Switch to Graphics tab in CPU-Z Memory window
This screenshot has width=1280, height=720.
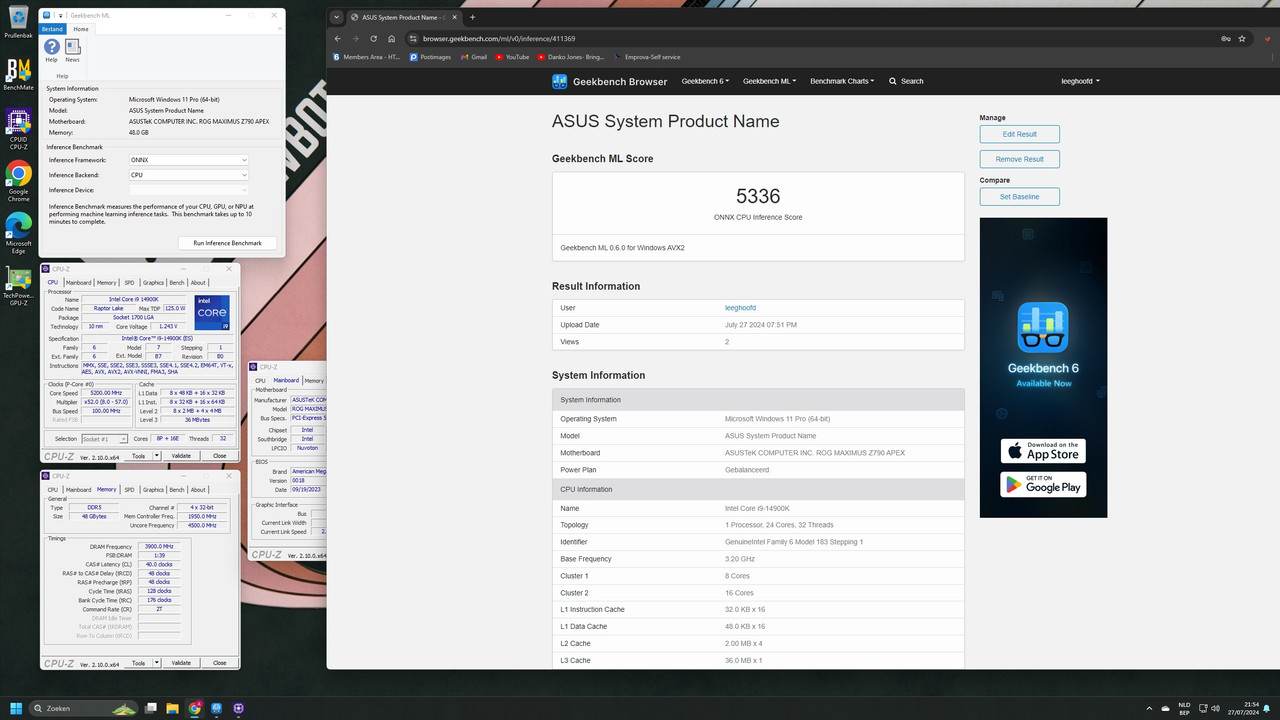(x=153, y=490)
